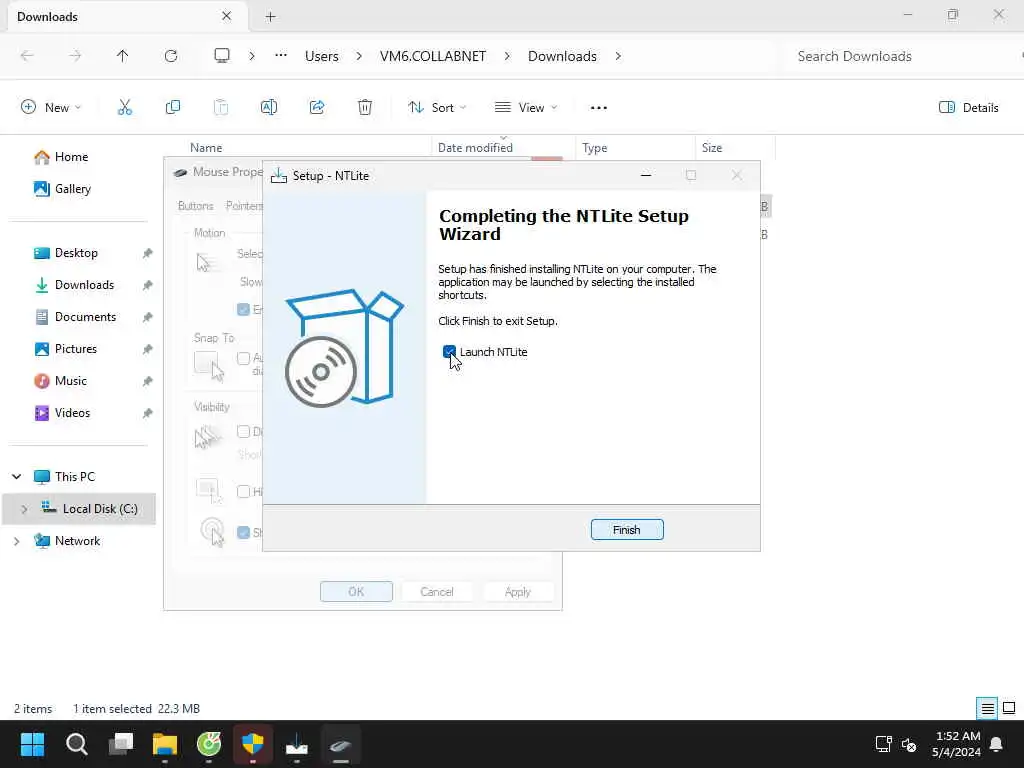Image resolution: width=1024 pixels, height=768 pixels.
Task: Select Buttons tab in Mouse Properties
Action: coord(195,206)
